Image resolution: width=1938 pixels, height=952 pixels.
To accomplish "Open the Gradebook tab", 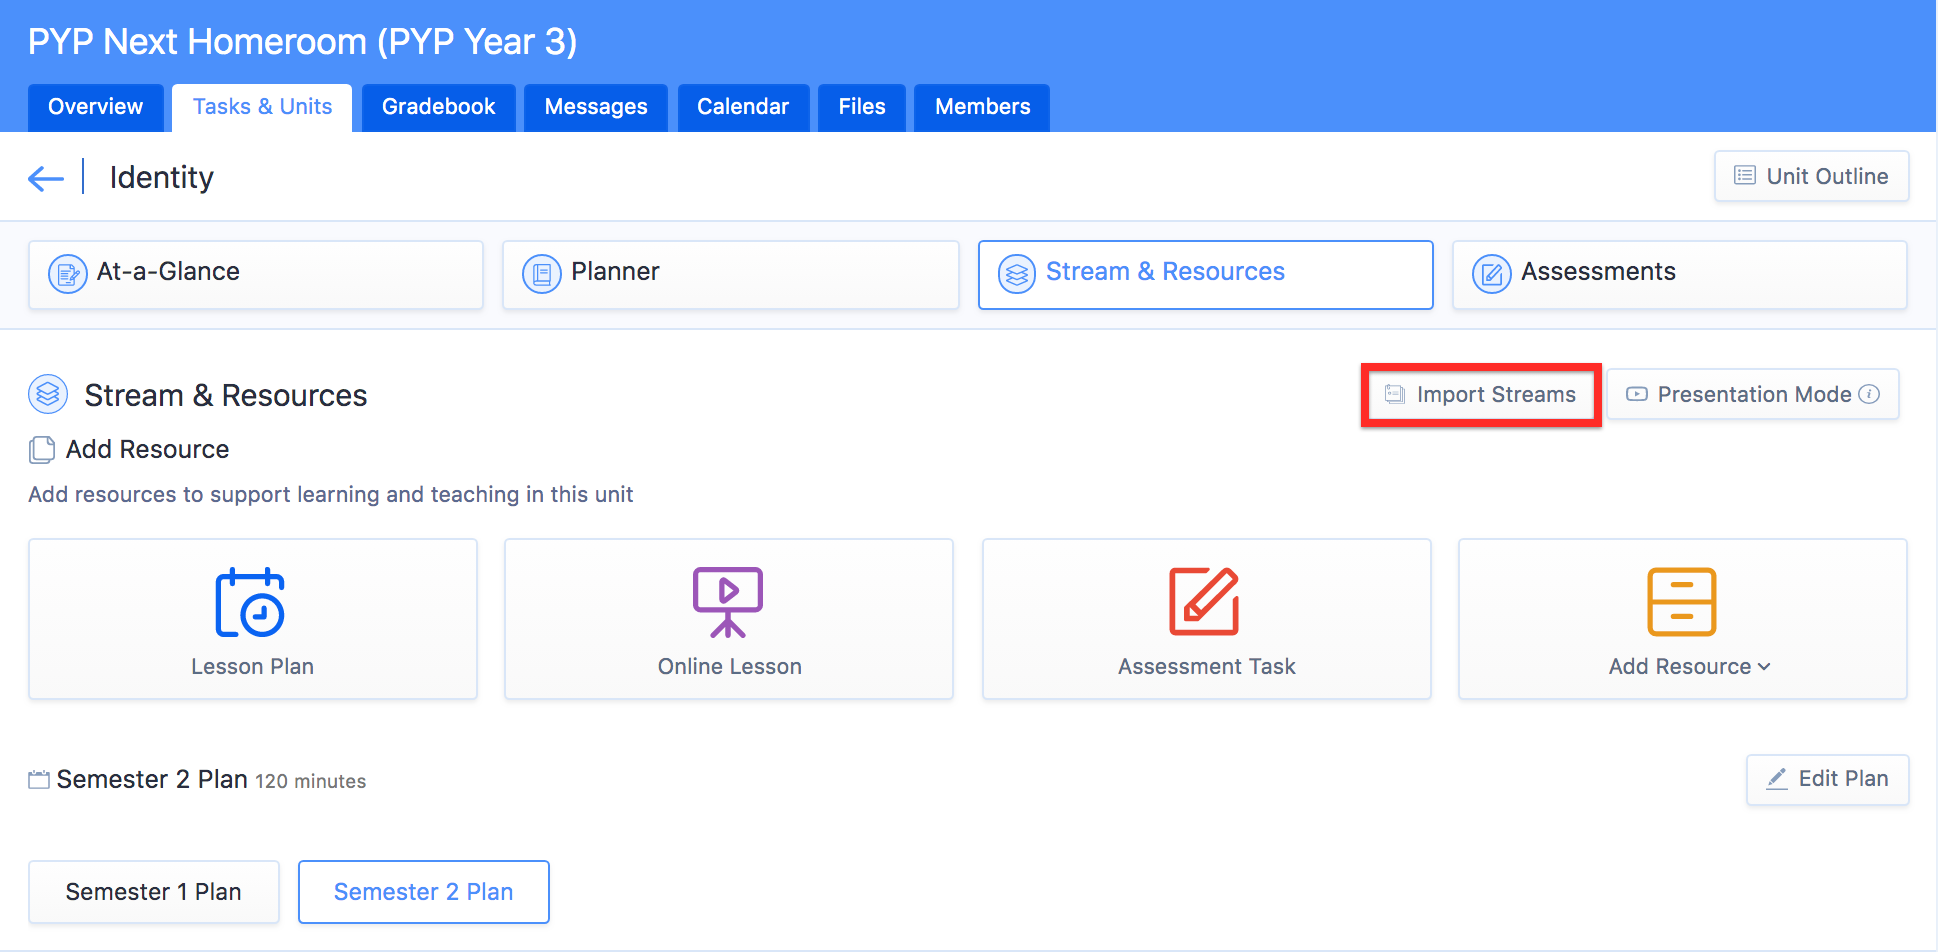I will [x=438, y=107].
